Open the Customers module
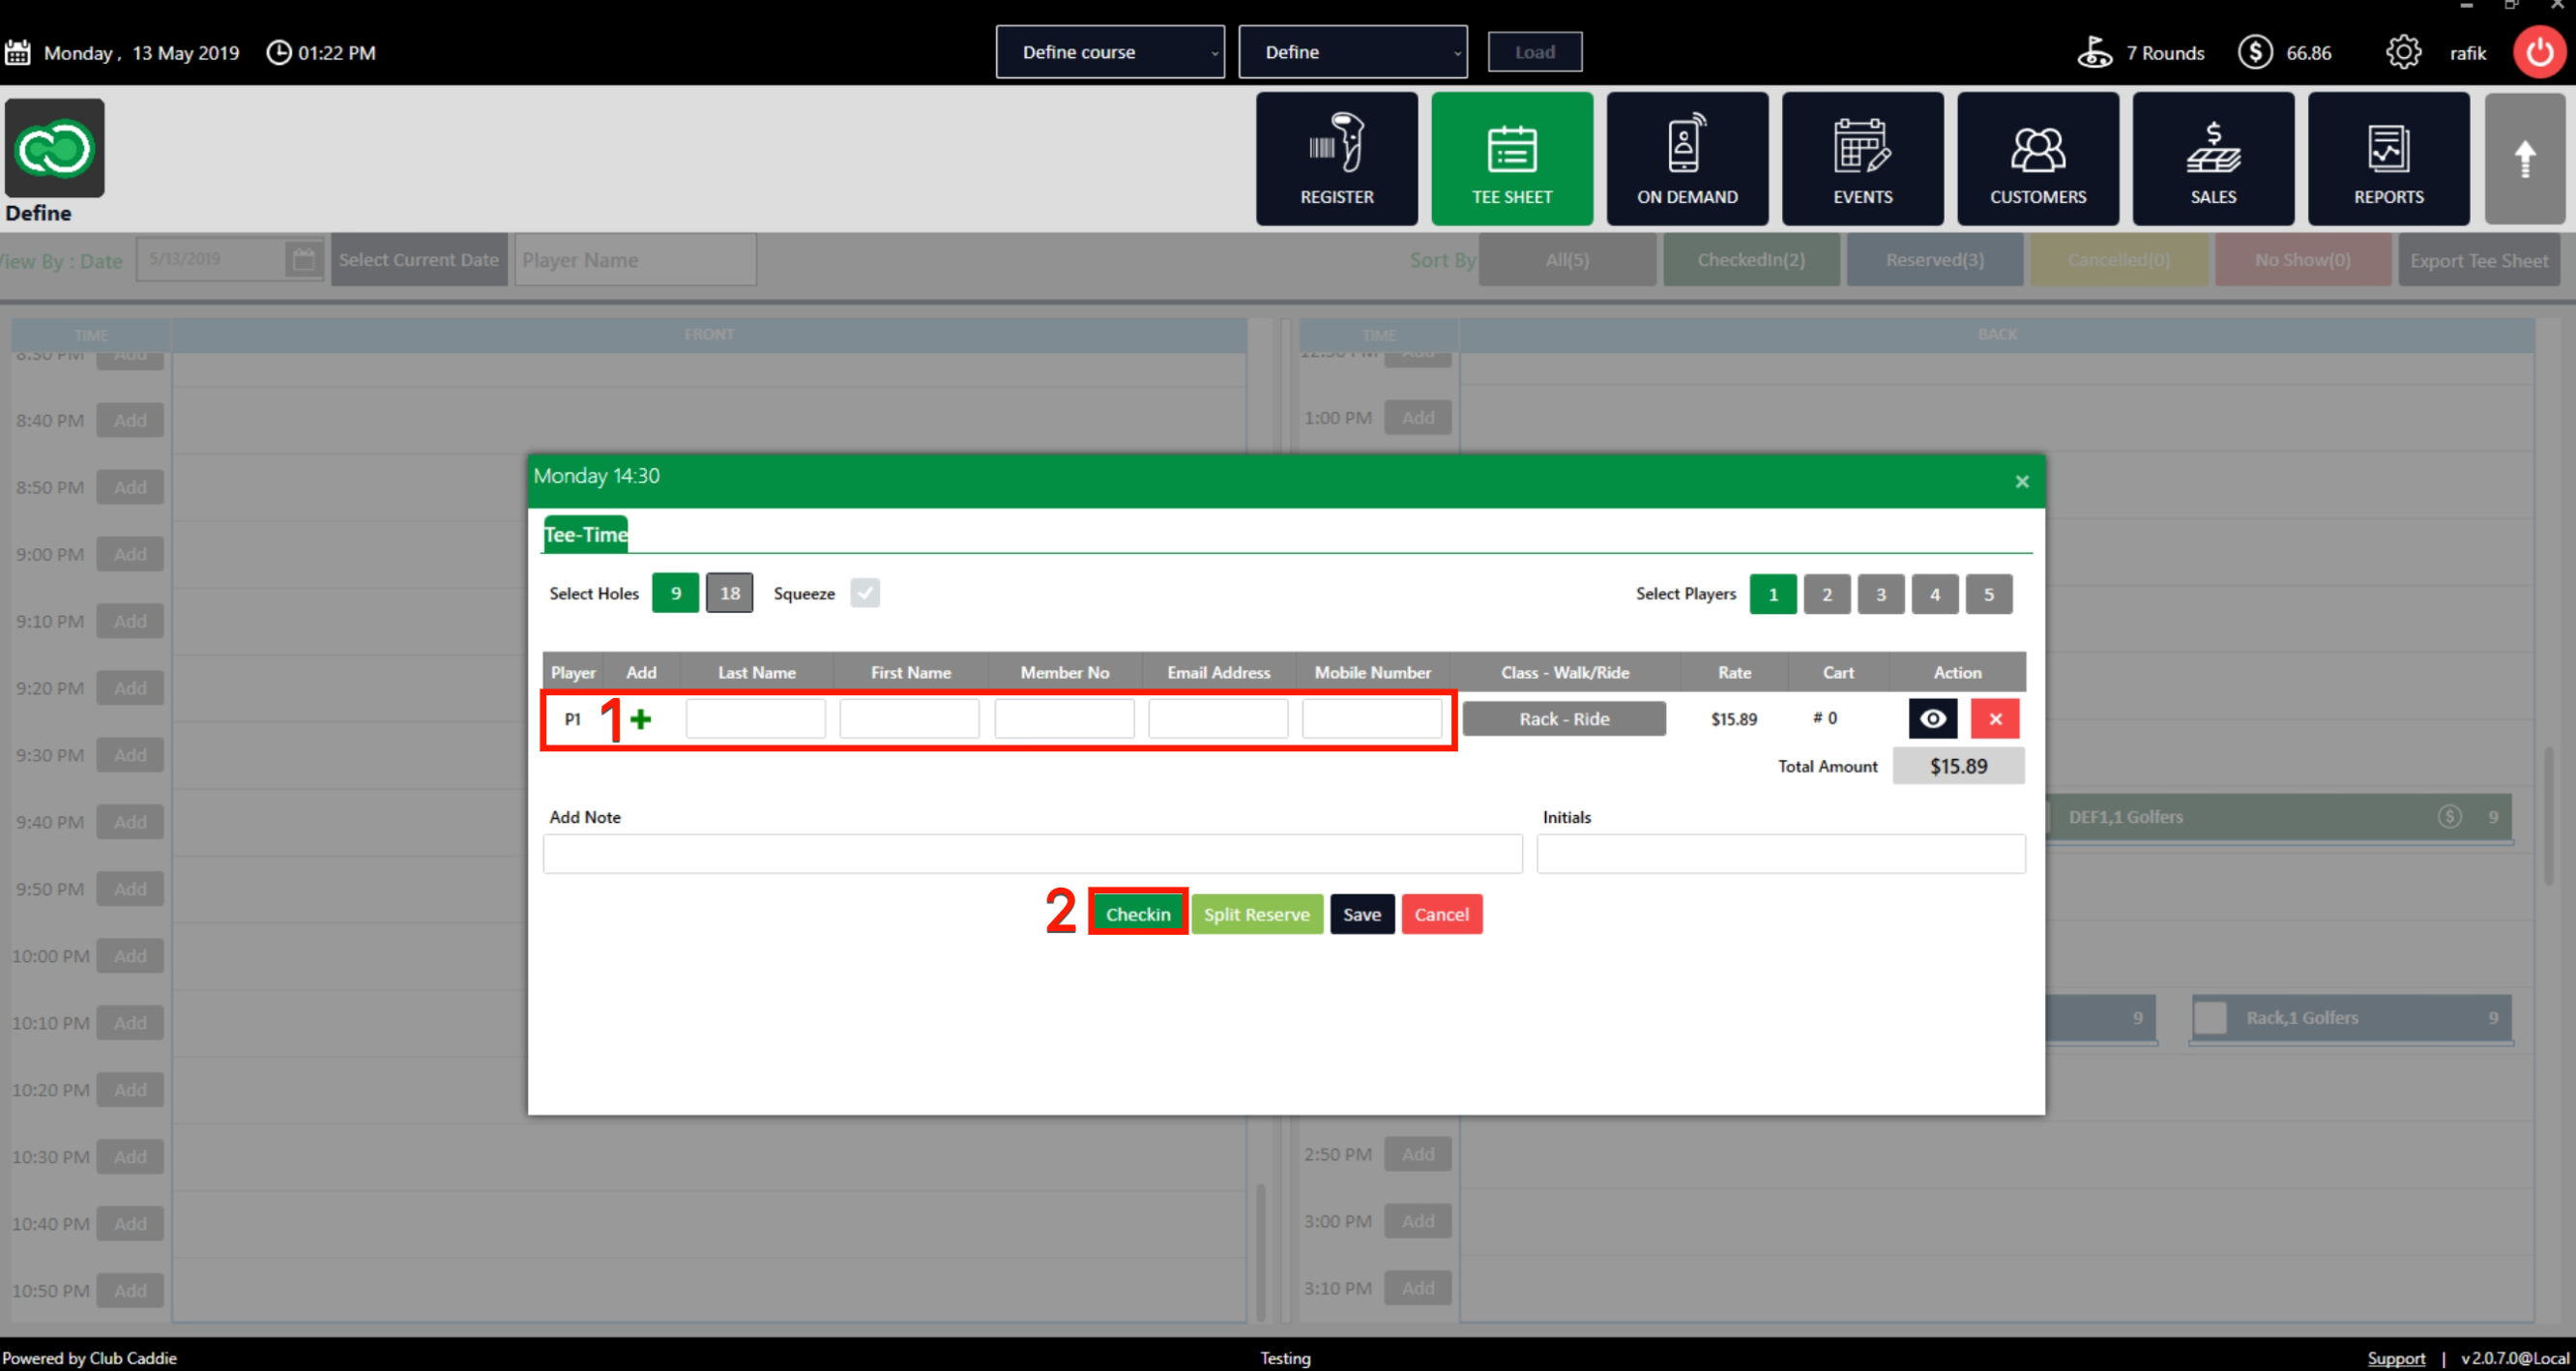The width and height of the screenshot is (2576, 1371). point(2037,159)
